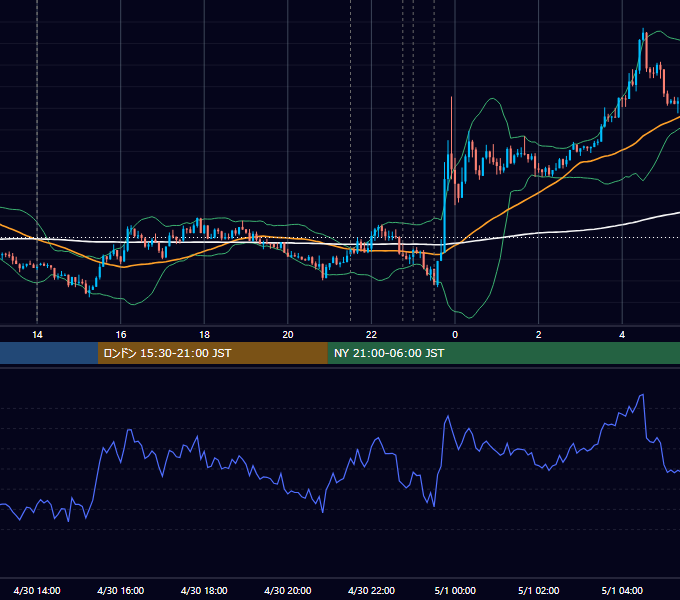
Task: Click the ロンドン 15:30-21:00 JST session band
Action: point(212,353)
